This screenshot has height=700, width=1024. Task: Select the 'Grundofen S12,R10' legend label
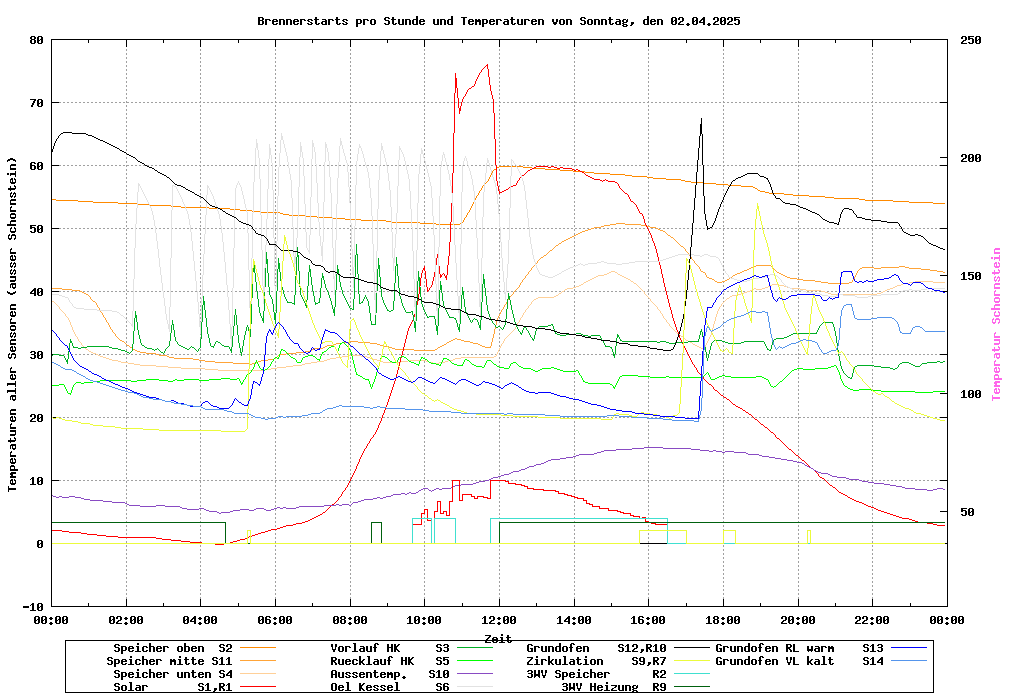(596, 648)
